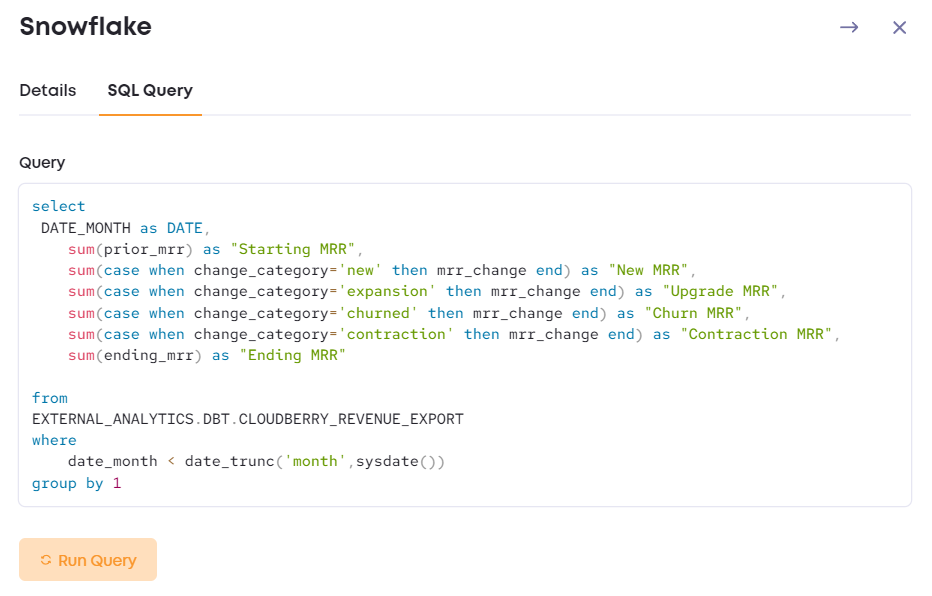Click the Query section label
The height and width of the screenshot is (596, 932).
click(40, 162)
